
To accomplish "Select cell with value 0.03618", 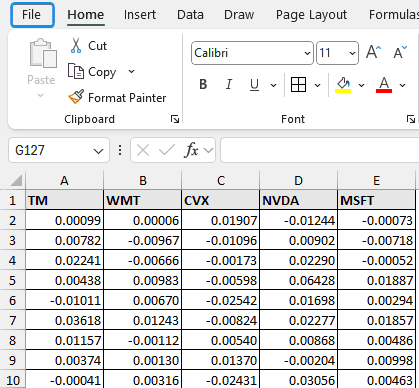I will tap(65, 320).
